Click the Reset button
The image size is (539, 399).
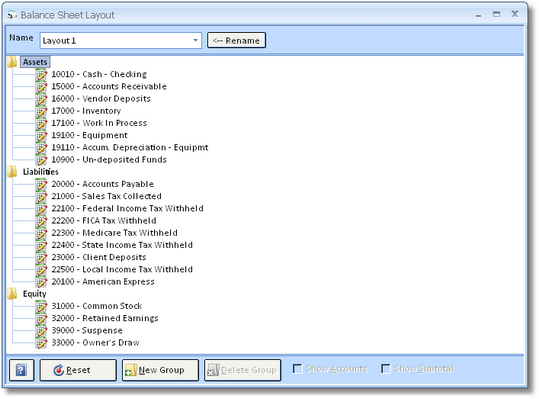(78, 370)
